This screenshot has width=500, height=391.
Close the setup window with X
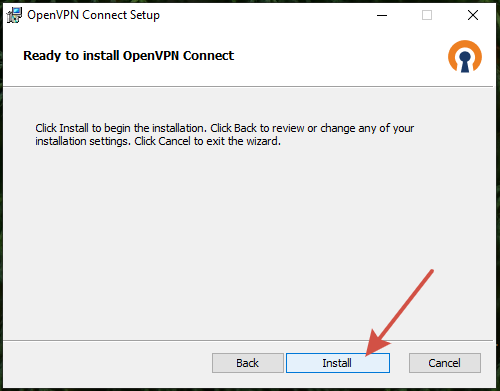pos(473,15)
